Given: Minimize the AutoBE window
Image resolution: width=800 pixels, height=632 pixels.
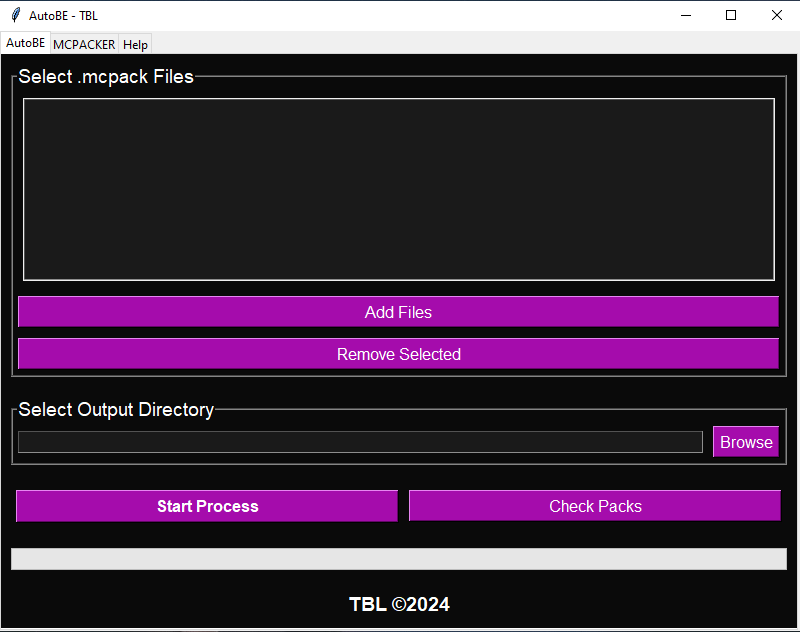Looking at the screenshot, I should click(686, 15).
